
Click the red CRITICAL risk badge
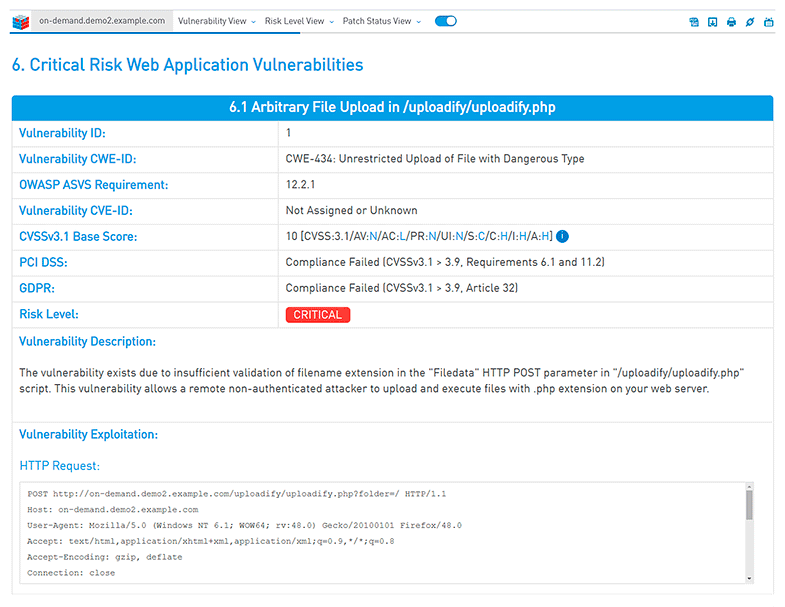click(318, 315)
